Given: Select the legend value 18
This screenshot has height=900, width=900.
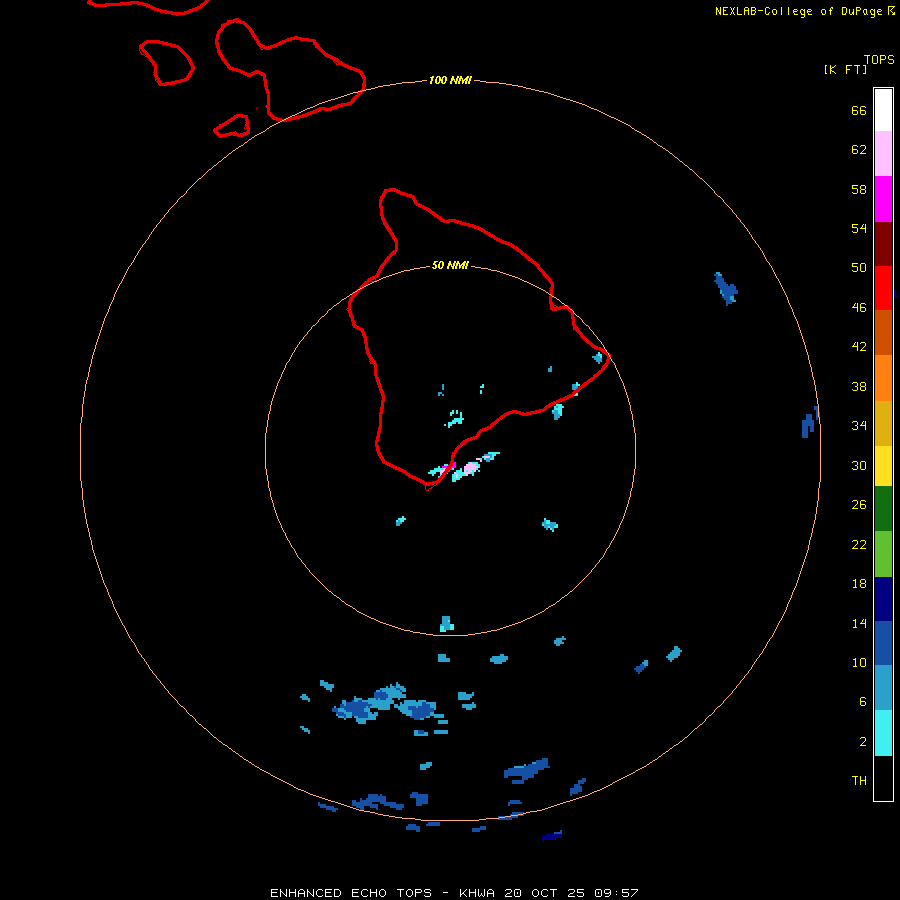Looking at the screenshot, I should click(x=859, y=584).
